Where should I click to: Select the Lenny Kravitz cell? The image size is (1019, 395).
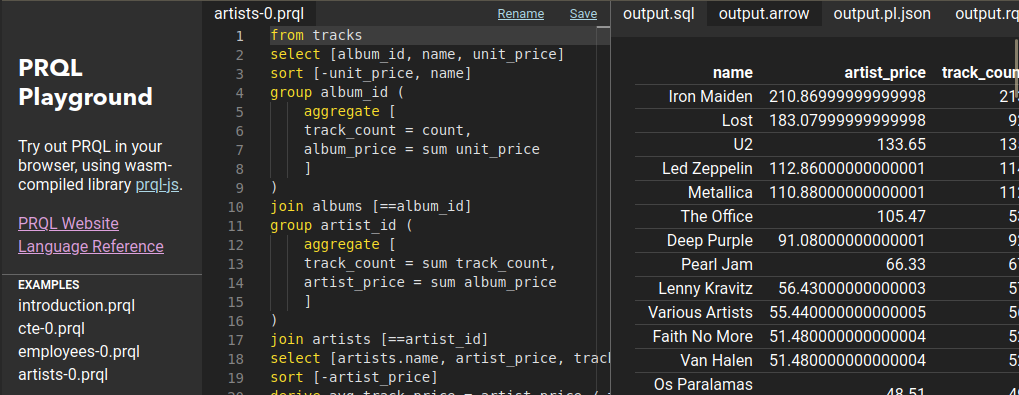[705, 288]
